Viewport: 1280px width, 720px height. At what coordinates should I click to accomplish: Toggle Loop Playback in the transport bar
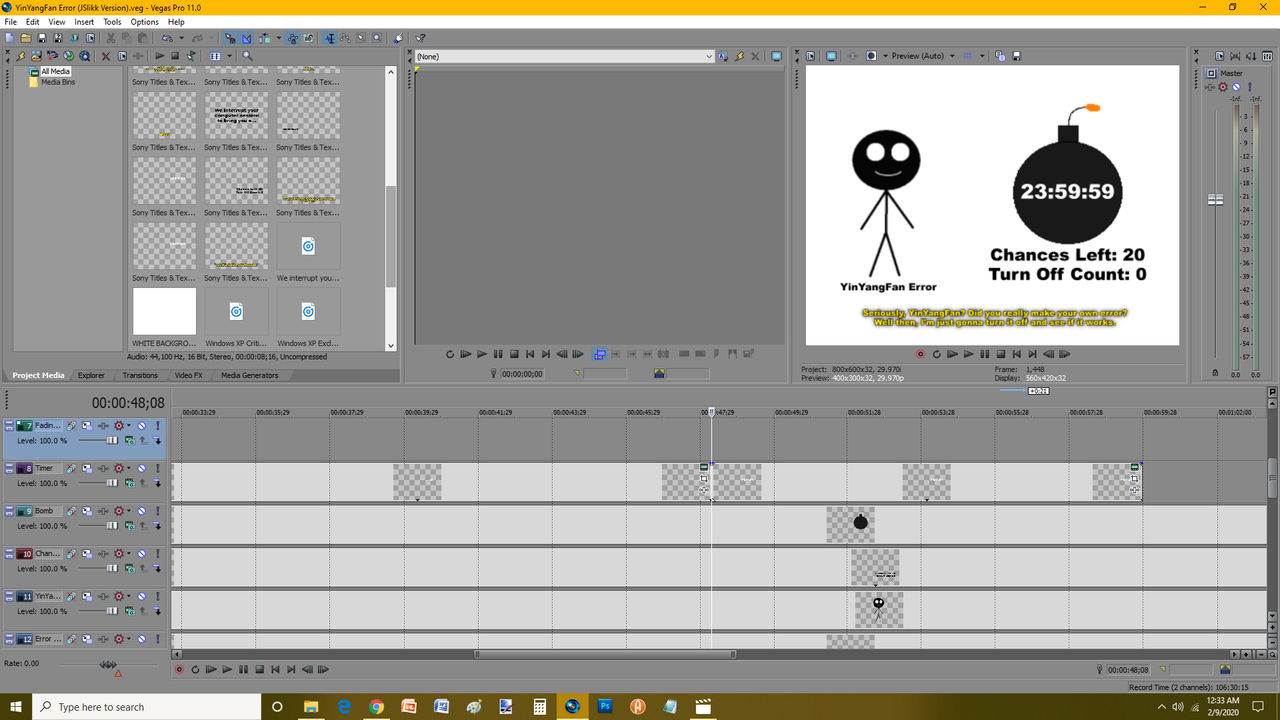click(195, 669)
